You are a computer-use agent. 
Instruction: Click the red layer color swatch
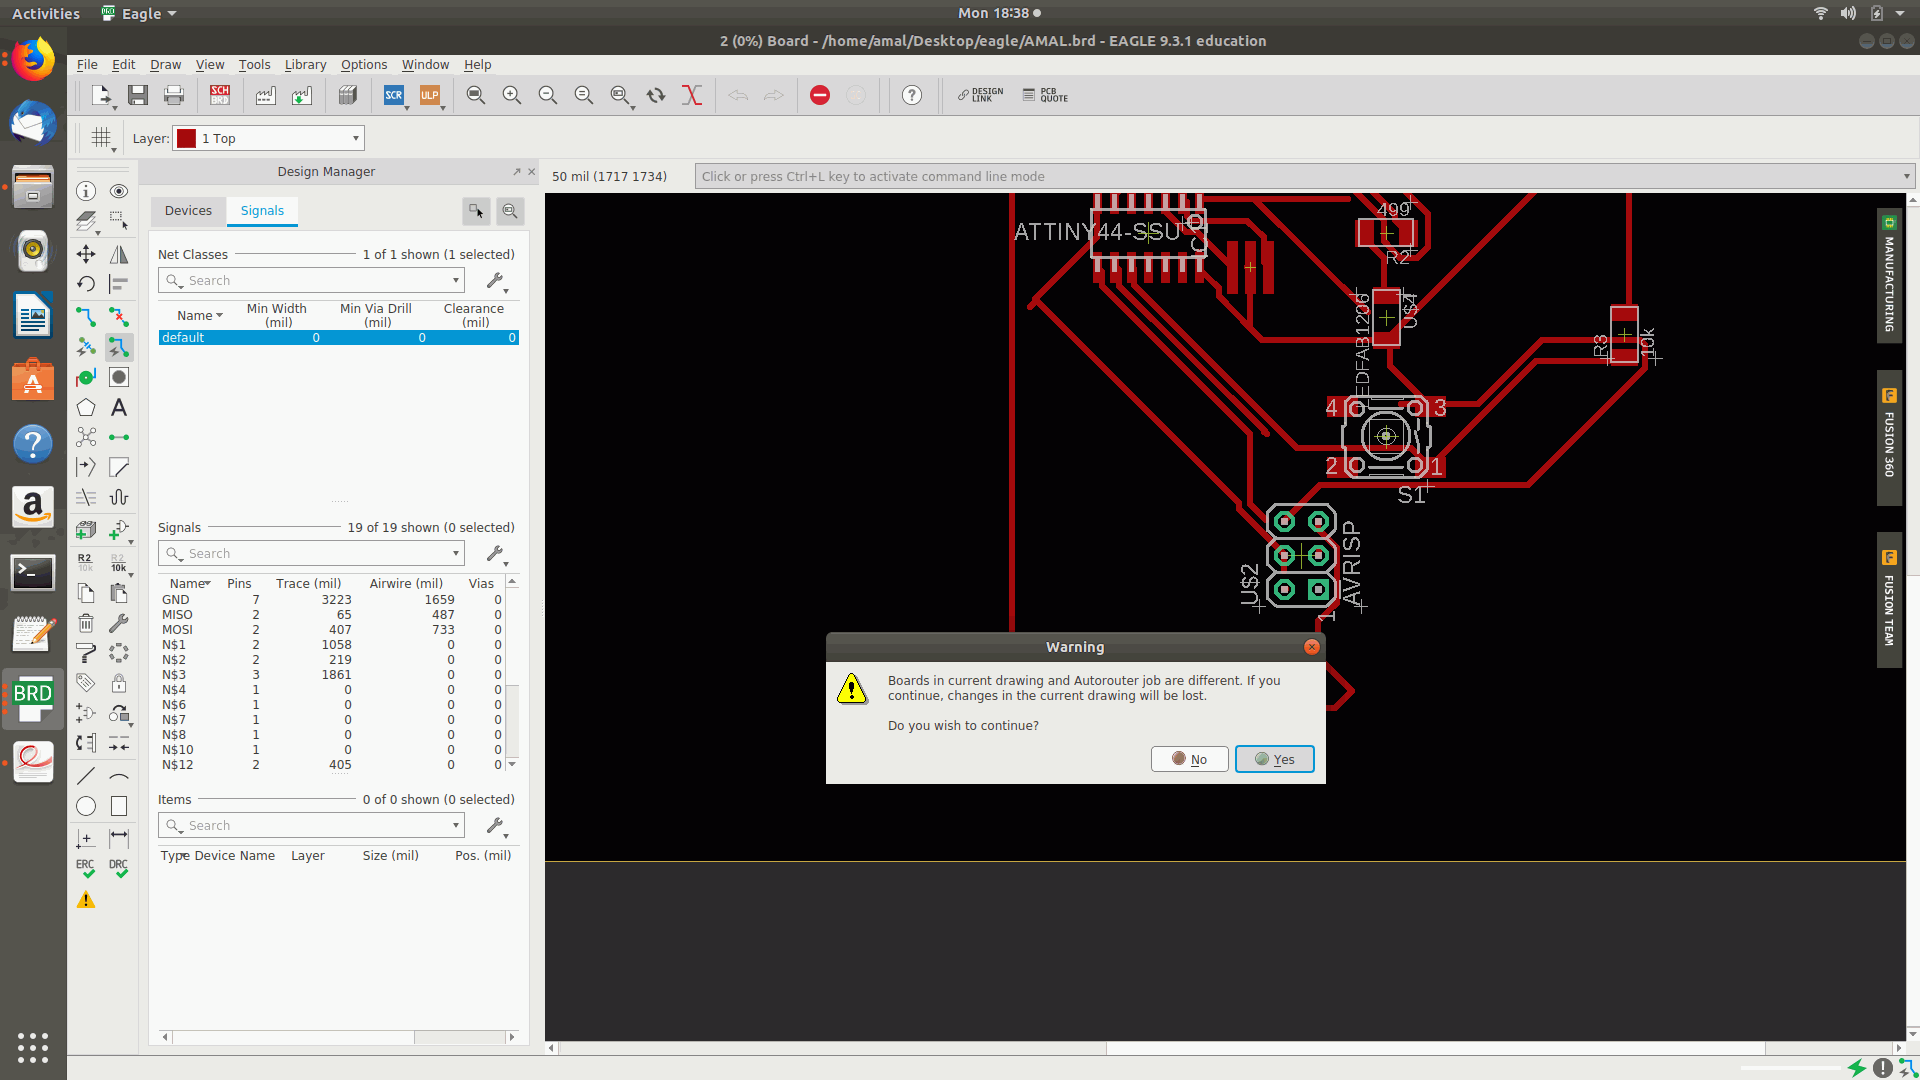pos(186,138)
